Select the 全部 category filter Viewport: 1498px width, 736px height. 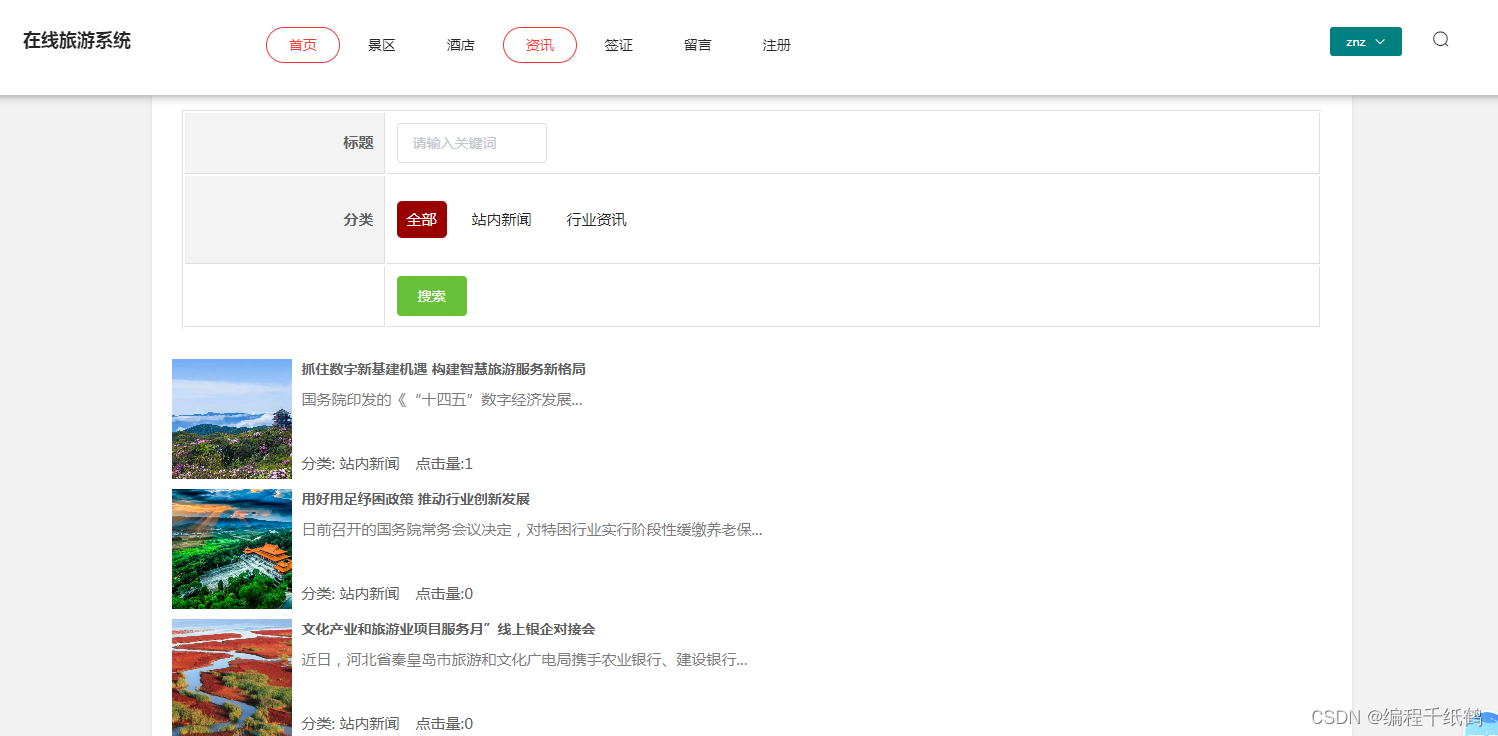point(421,219)
